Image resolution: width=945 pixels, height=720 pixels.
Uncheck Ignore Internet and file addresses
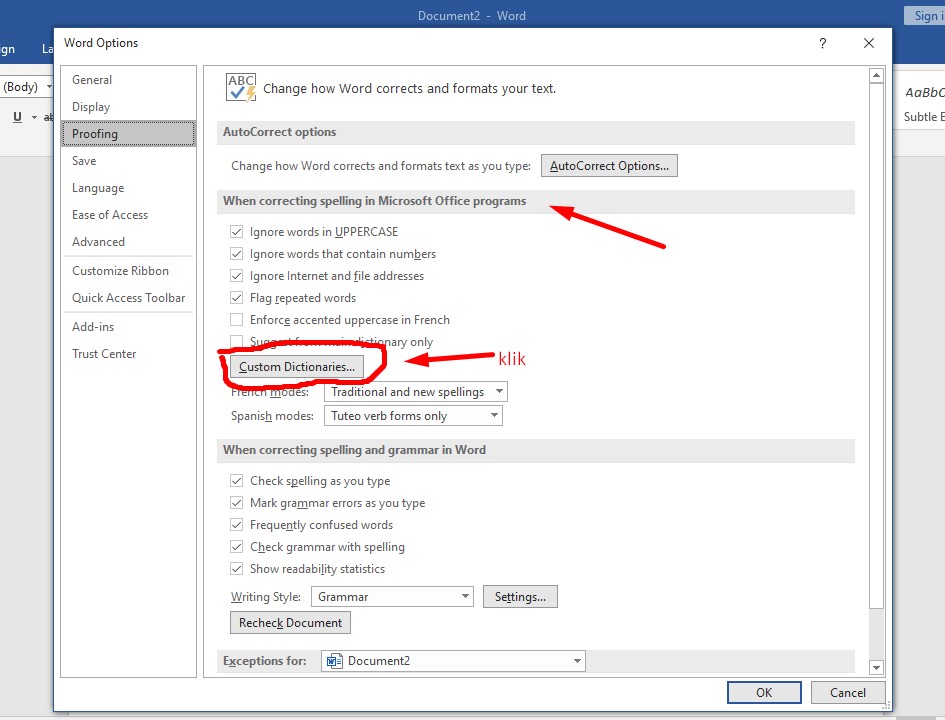[x=237, y=276]
